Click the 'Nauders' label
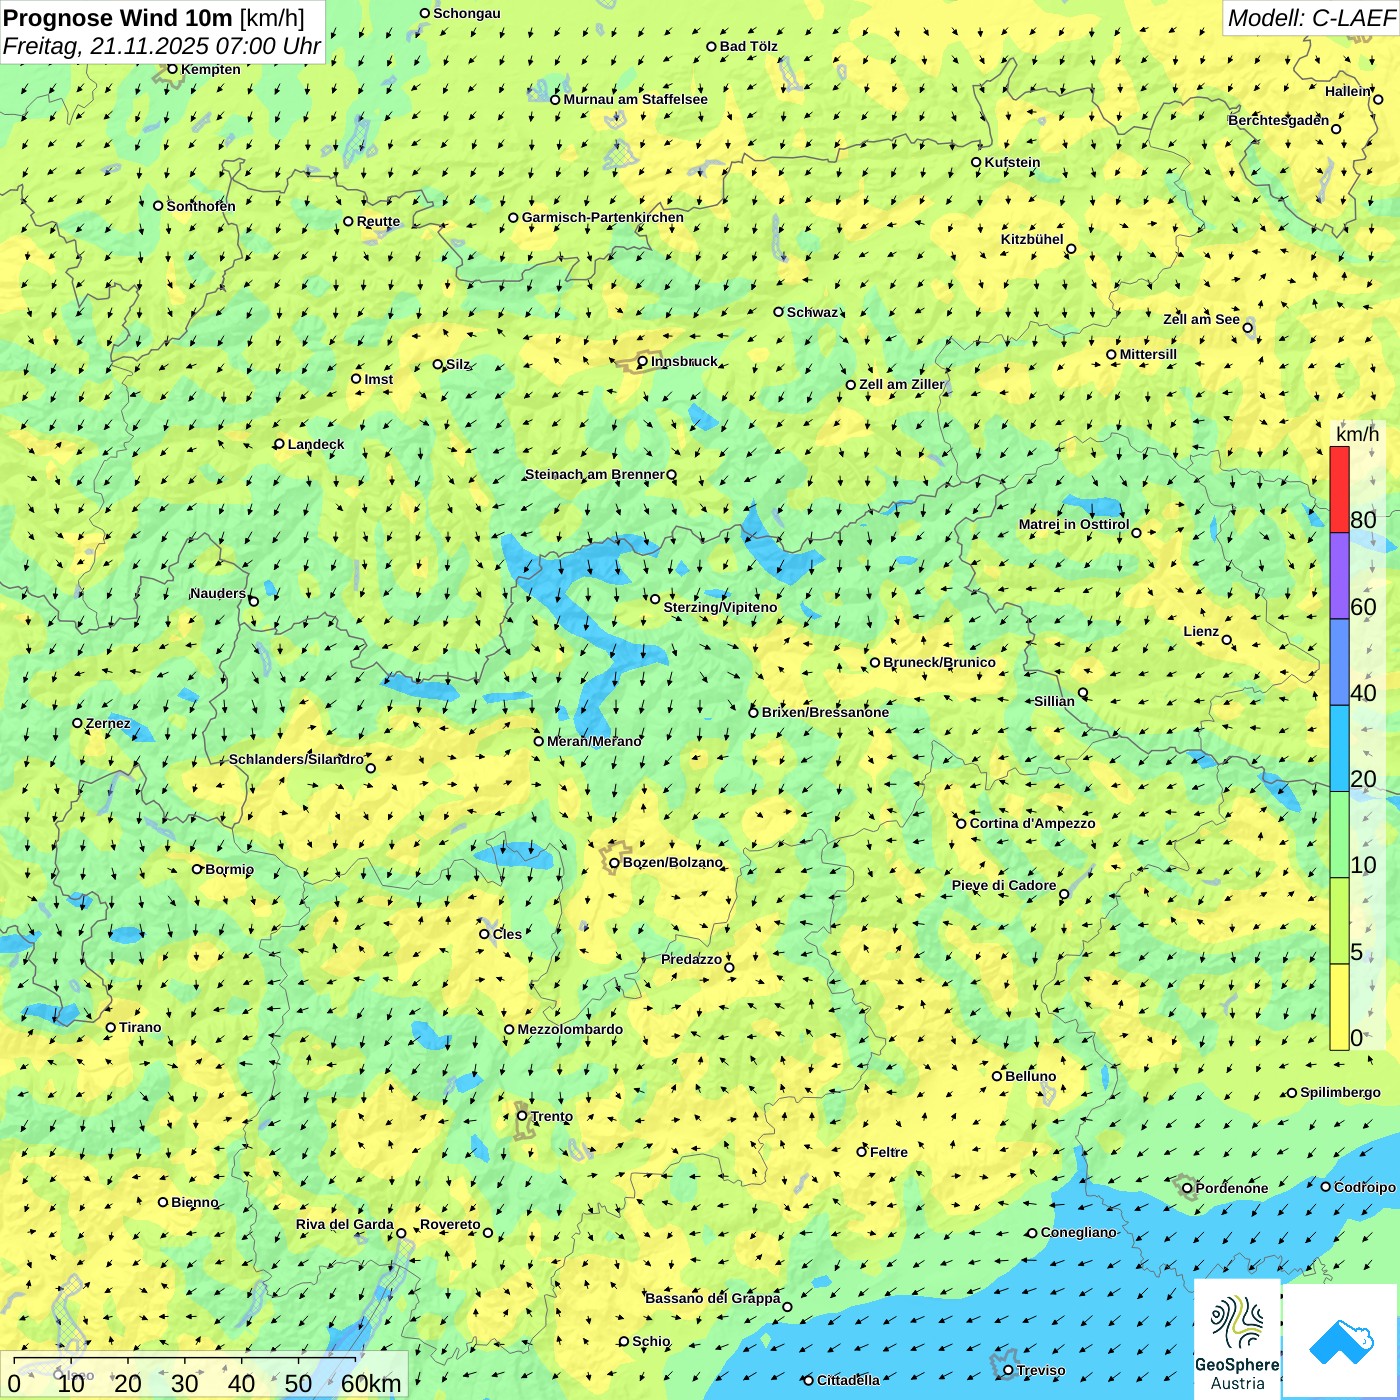 pyautogui.click(x=217, y=593)
